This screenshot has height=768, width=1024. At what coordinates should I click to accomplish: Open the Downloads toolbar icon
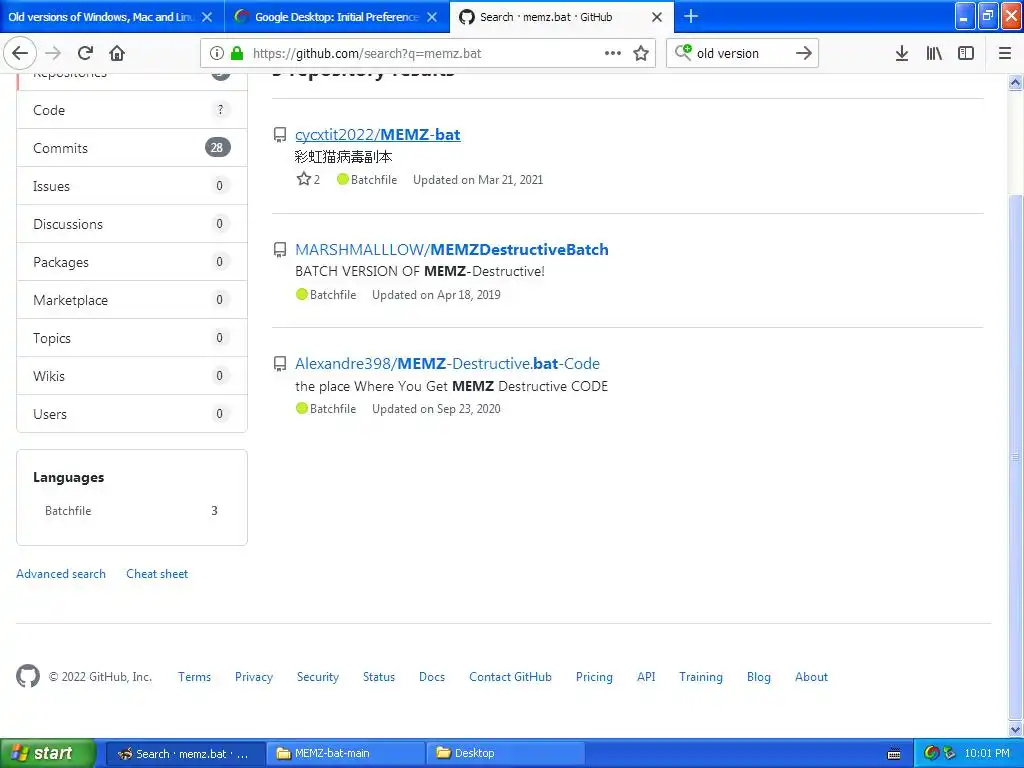click(x=901, y=53)
